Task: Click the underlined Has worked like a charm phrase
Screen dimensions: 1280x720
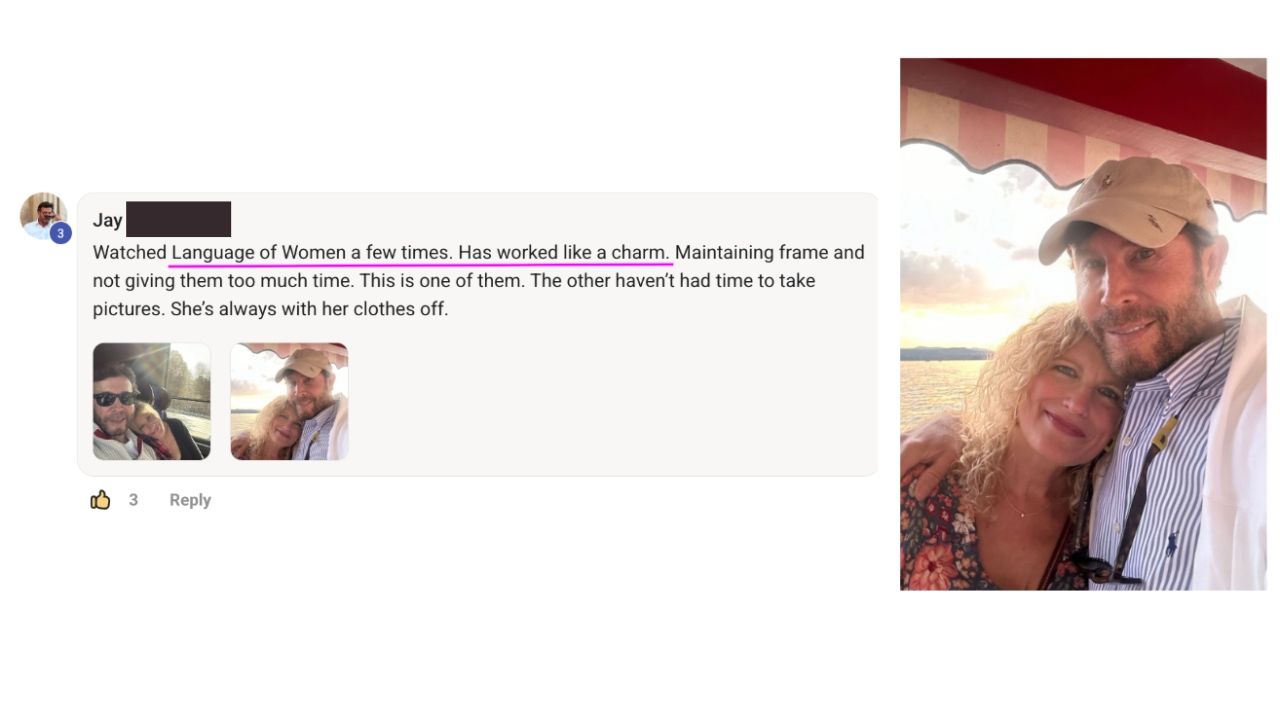Action: point(565,253)
